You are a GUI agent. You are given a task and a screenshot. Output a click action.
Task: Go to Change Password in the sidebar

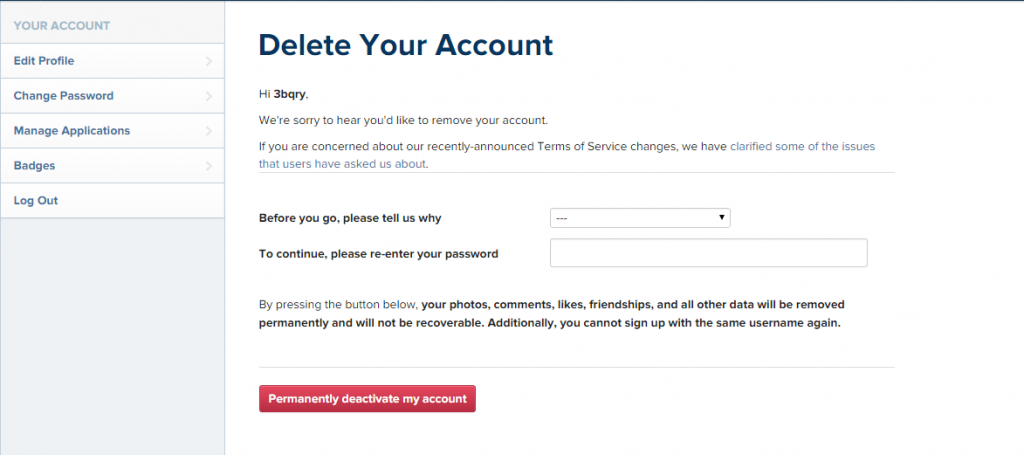coord(63,96)
